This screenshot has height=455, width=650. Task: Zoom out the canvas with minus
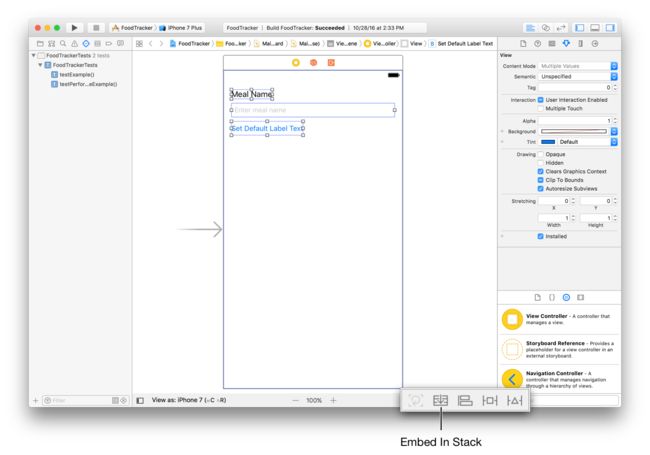pos(296,400)
